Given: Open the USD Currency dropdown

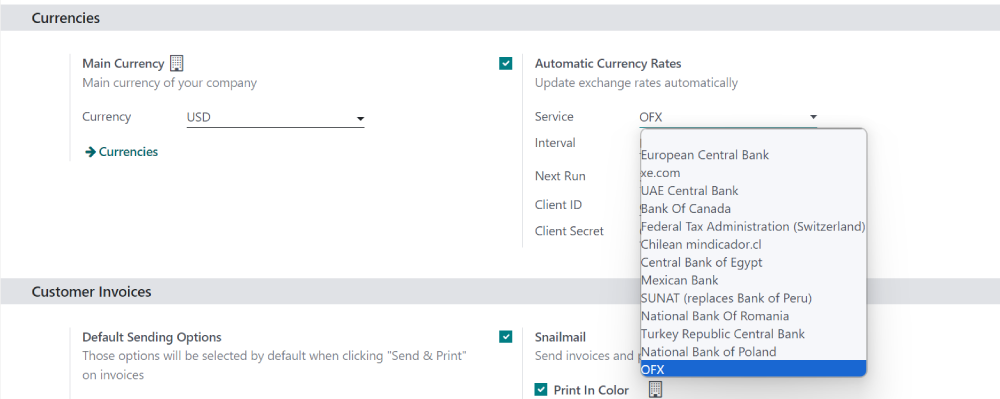Looking at the screenshot, I should [x=275, y=118].
